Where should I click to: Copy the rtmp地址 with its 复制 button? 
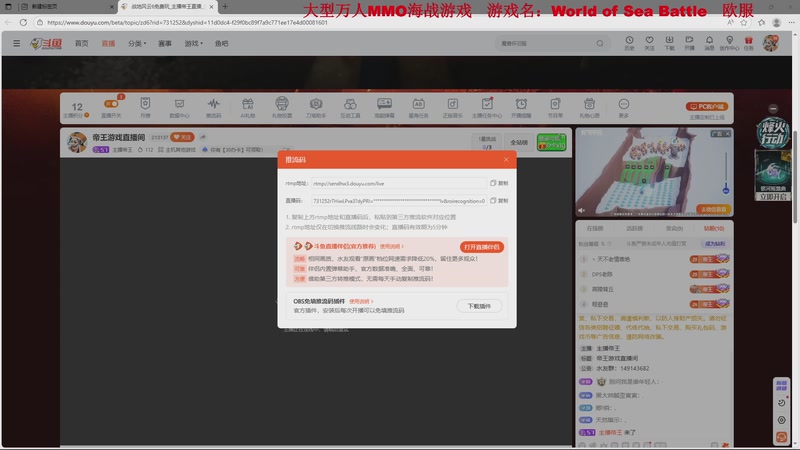click(x=499, y=183)
